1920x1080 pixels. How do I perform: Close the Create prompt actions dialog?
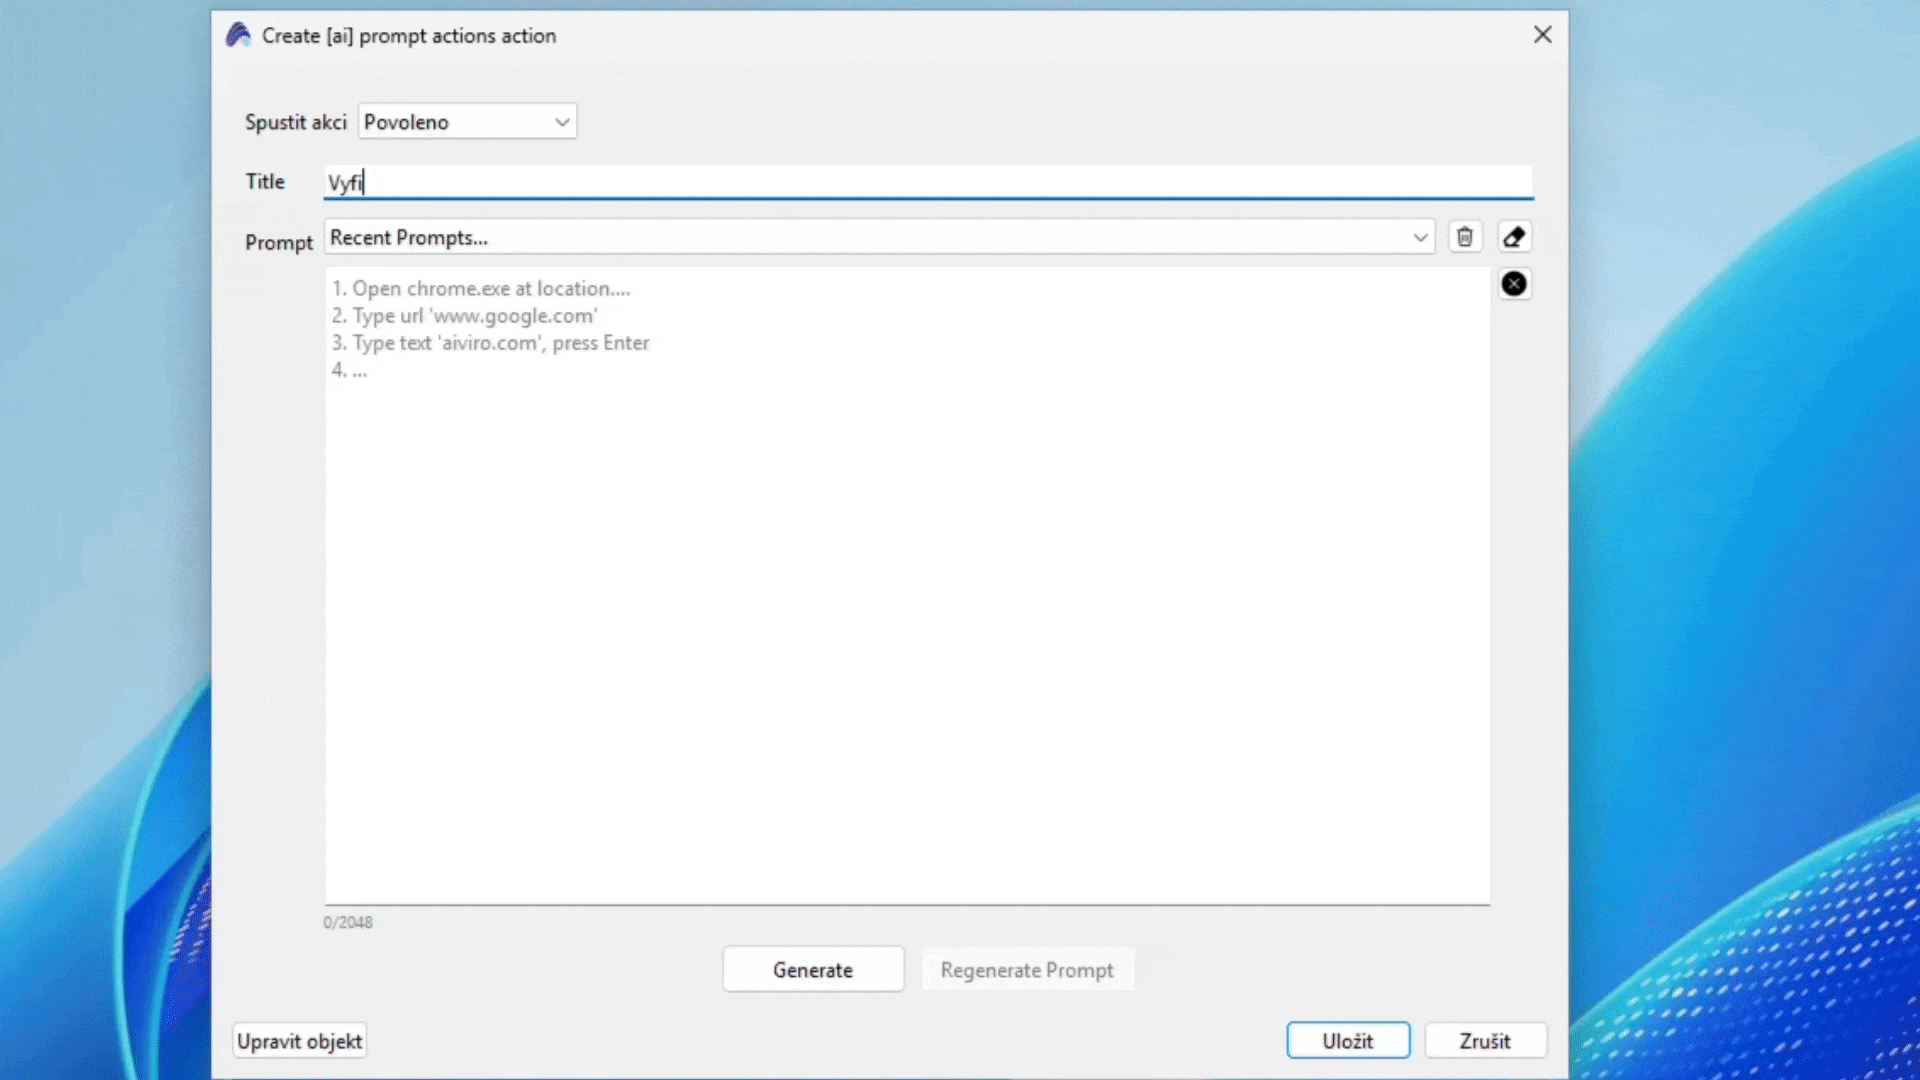click(1542, 35)
